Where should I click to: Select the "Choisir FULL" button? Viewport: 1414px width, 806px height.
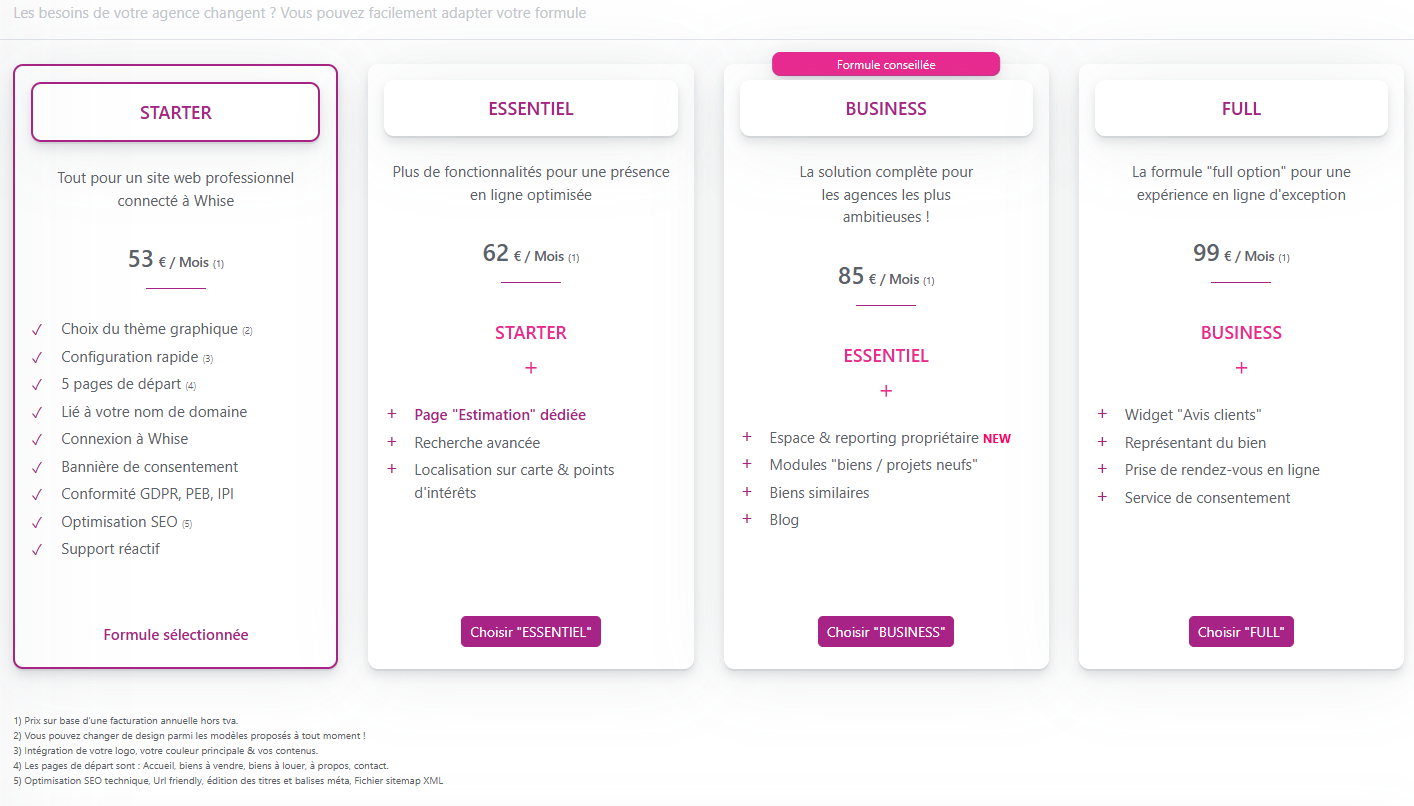[1241, 632]
